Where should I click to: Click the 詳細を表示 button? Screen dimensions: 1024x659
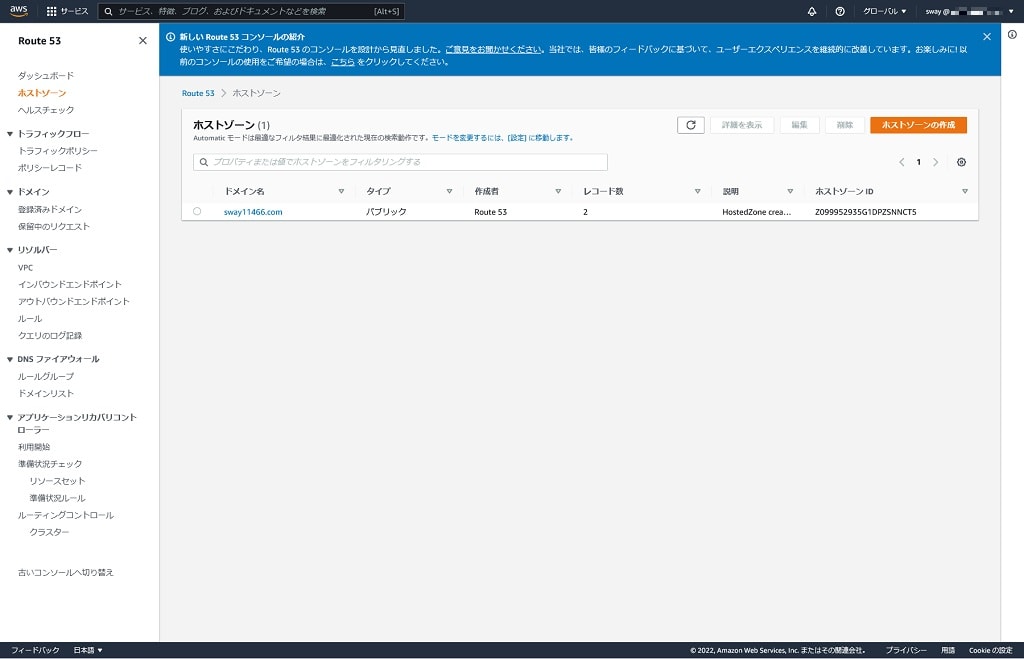tap(742, 125)
